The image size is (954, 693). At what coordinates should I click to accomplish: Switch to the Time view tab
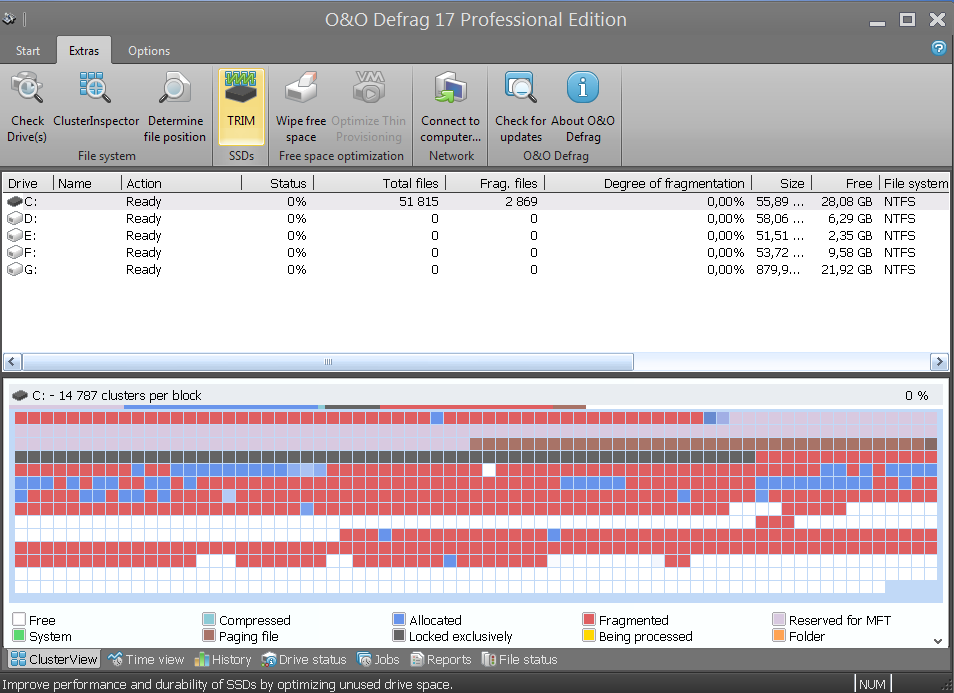[146, 659]
